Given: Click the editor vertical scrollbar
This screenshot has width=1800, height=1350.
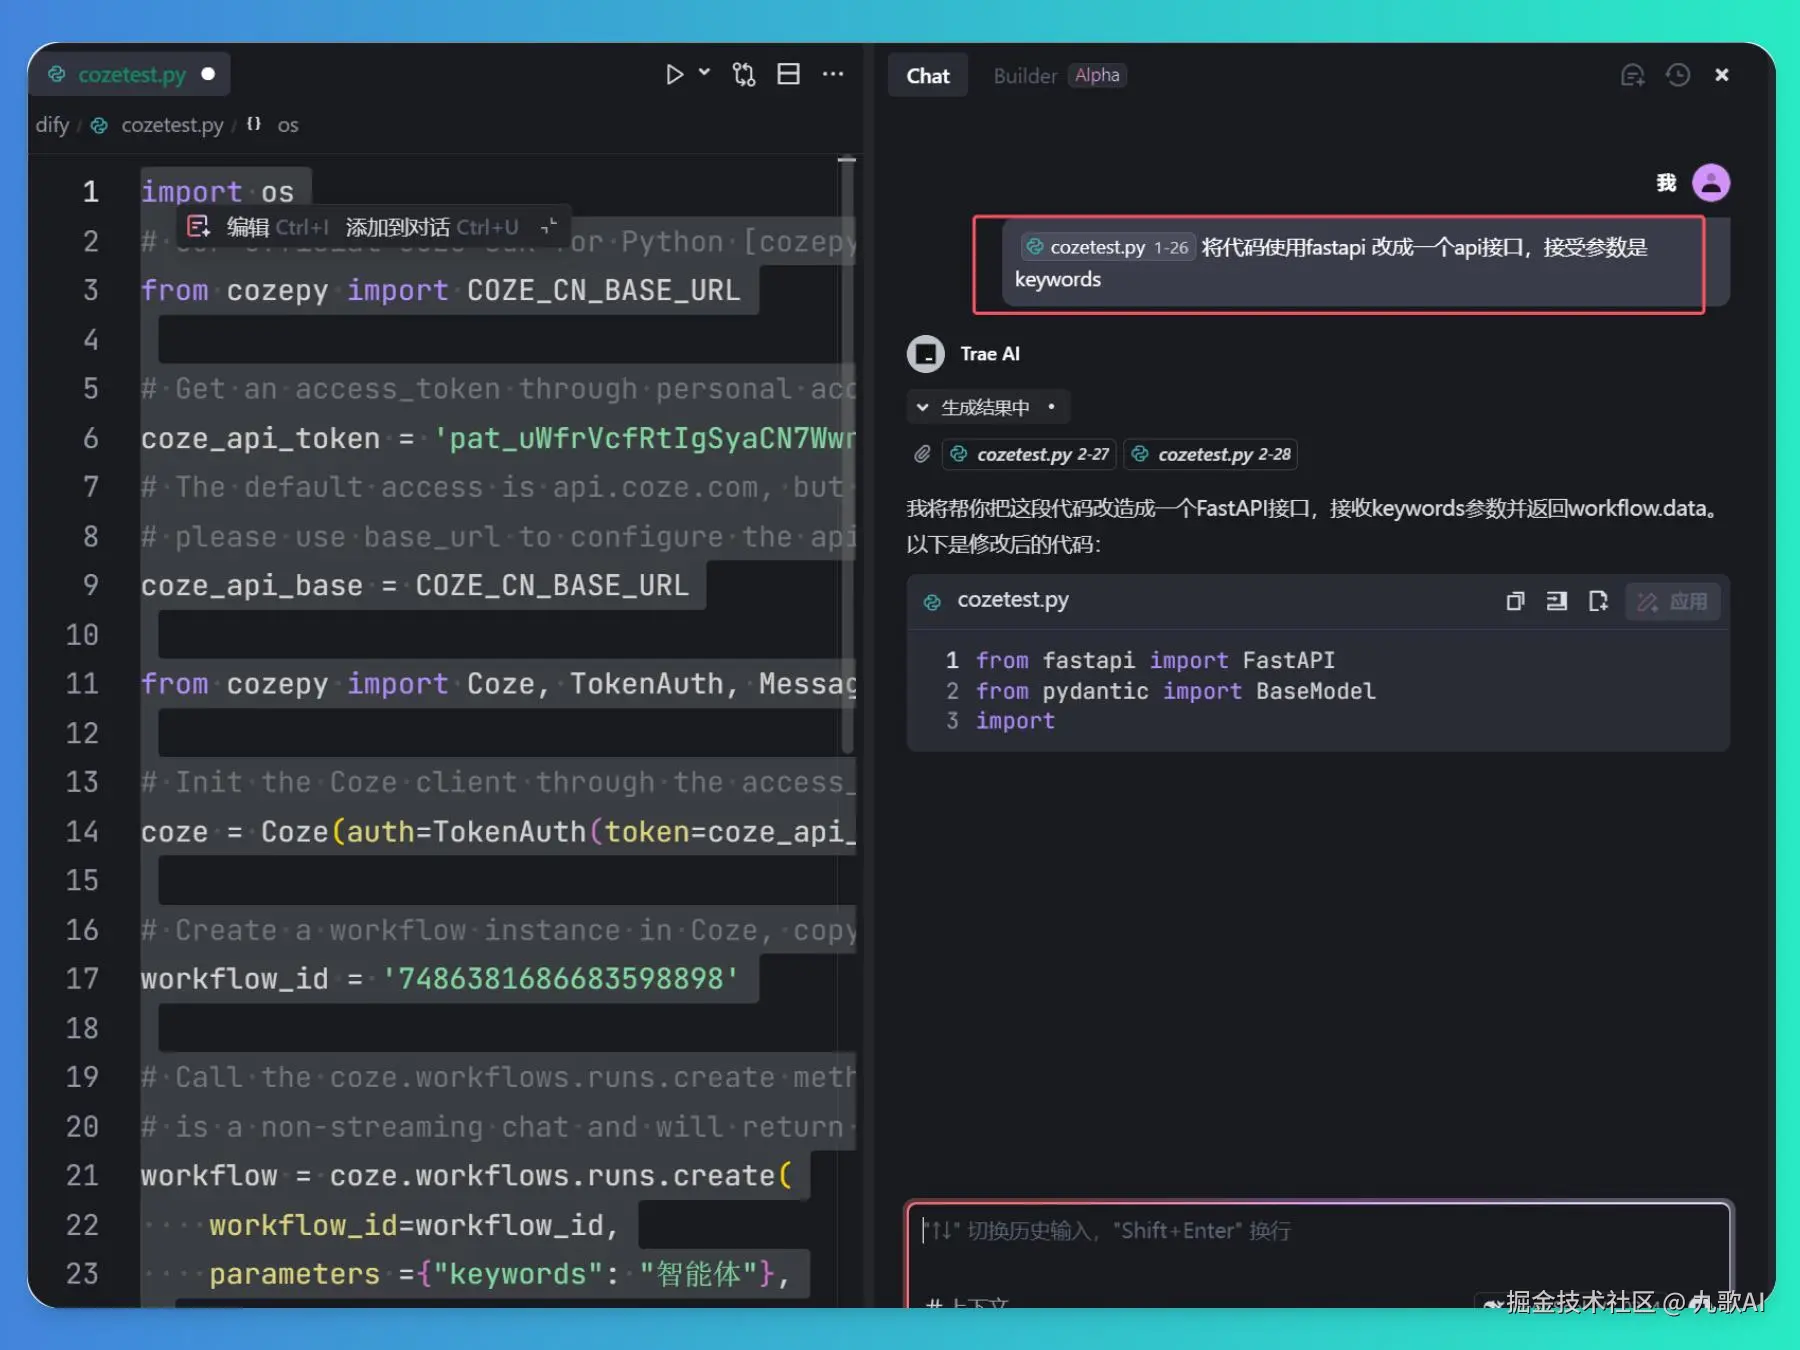Looking at the screenshot, I should [x=847, y=455].
